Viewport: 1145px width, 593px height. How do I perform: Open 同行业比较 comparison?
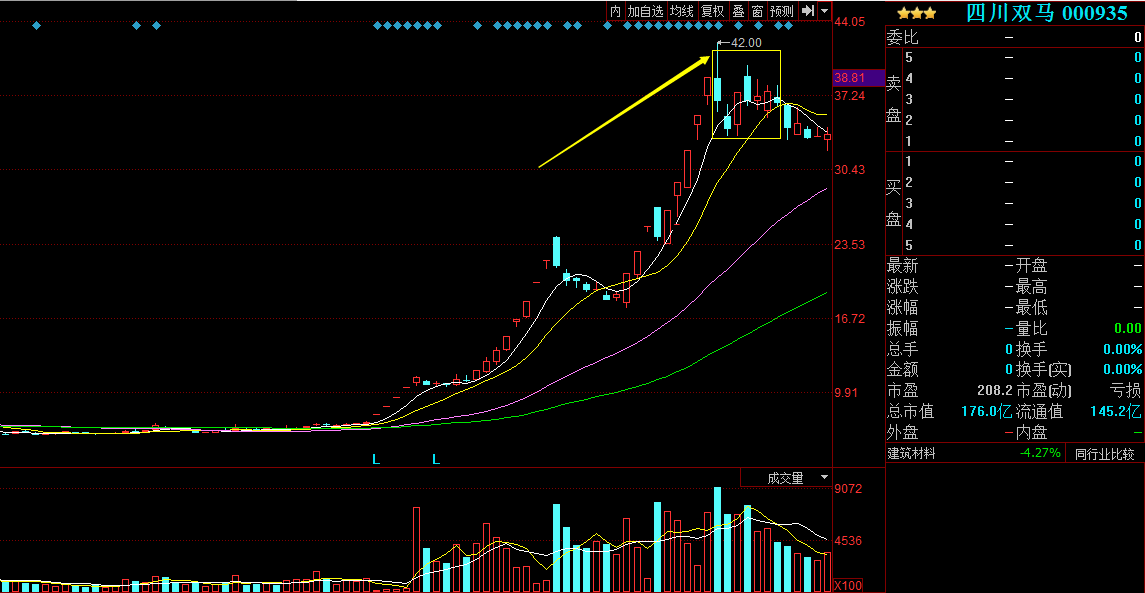[1104, 454]
